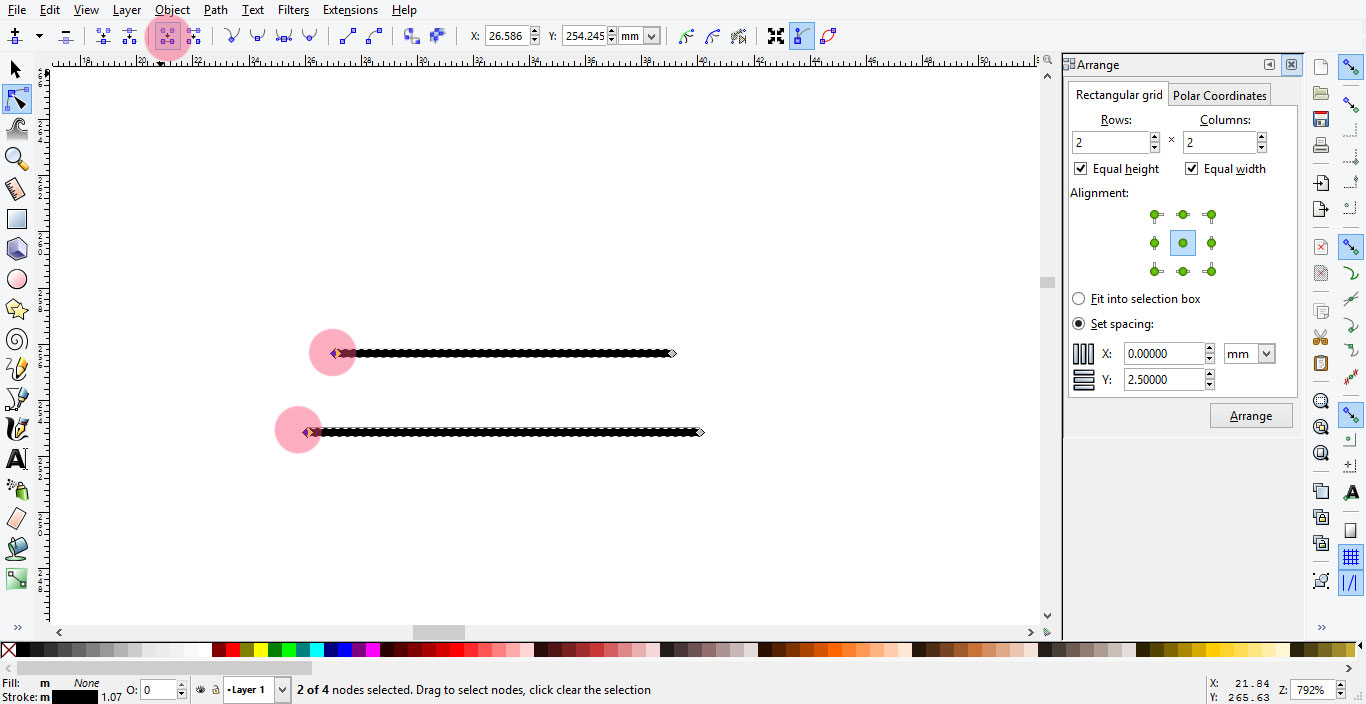1366x704 pixels.
Task: Expand left toolbox overflow chevron
Action: pyautogui.click(x=16, y=628)
